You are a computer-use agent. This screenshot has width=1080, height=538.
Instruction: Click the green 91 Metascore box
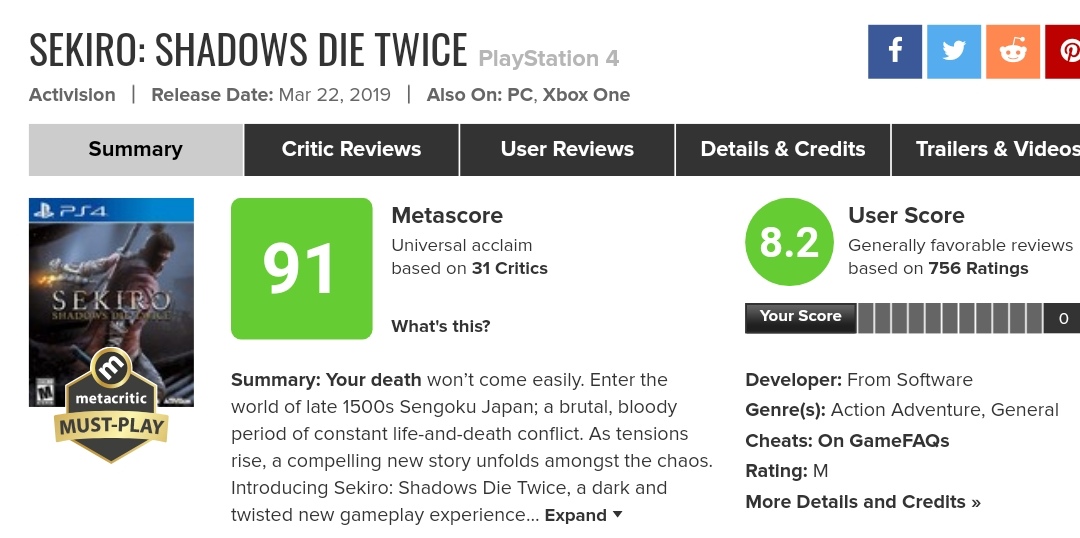(301, 269)
